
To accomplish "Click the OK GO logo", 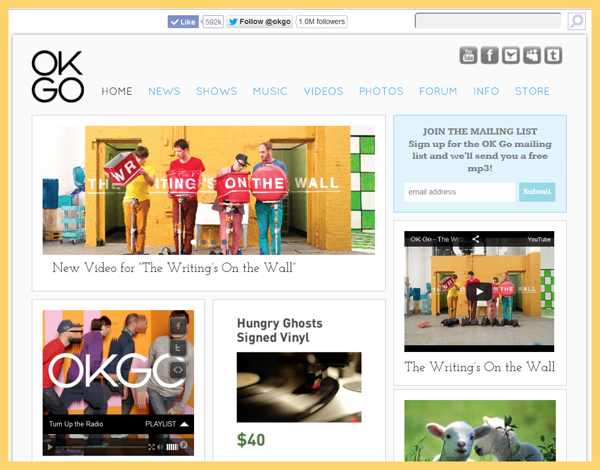I will point(58,77).
